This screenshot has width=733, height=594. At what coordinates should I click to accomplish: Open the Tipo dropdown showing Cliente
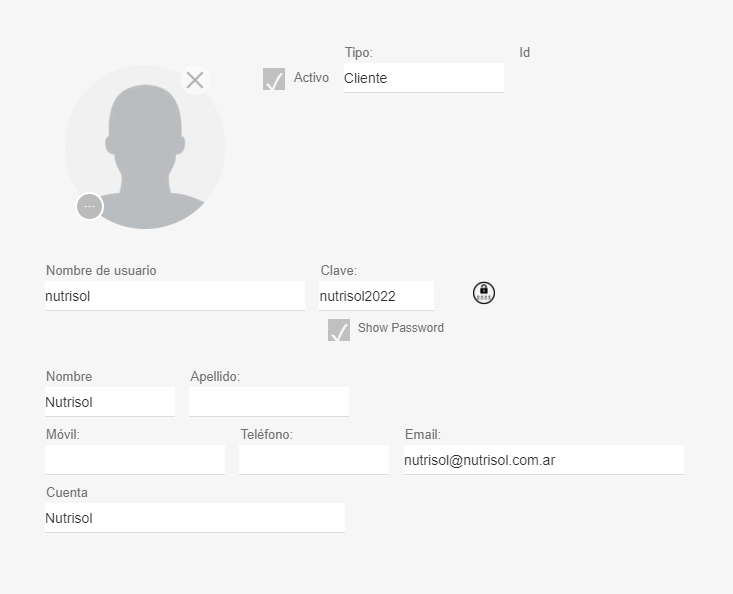click(424, 78)
